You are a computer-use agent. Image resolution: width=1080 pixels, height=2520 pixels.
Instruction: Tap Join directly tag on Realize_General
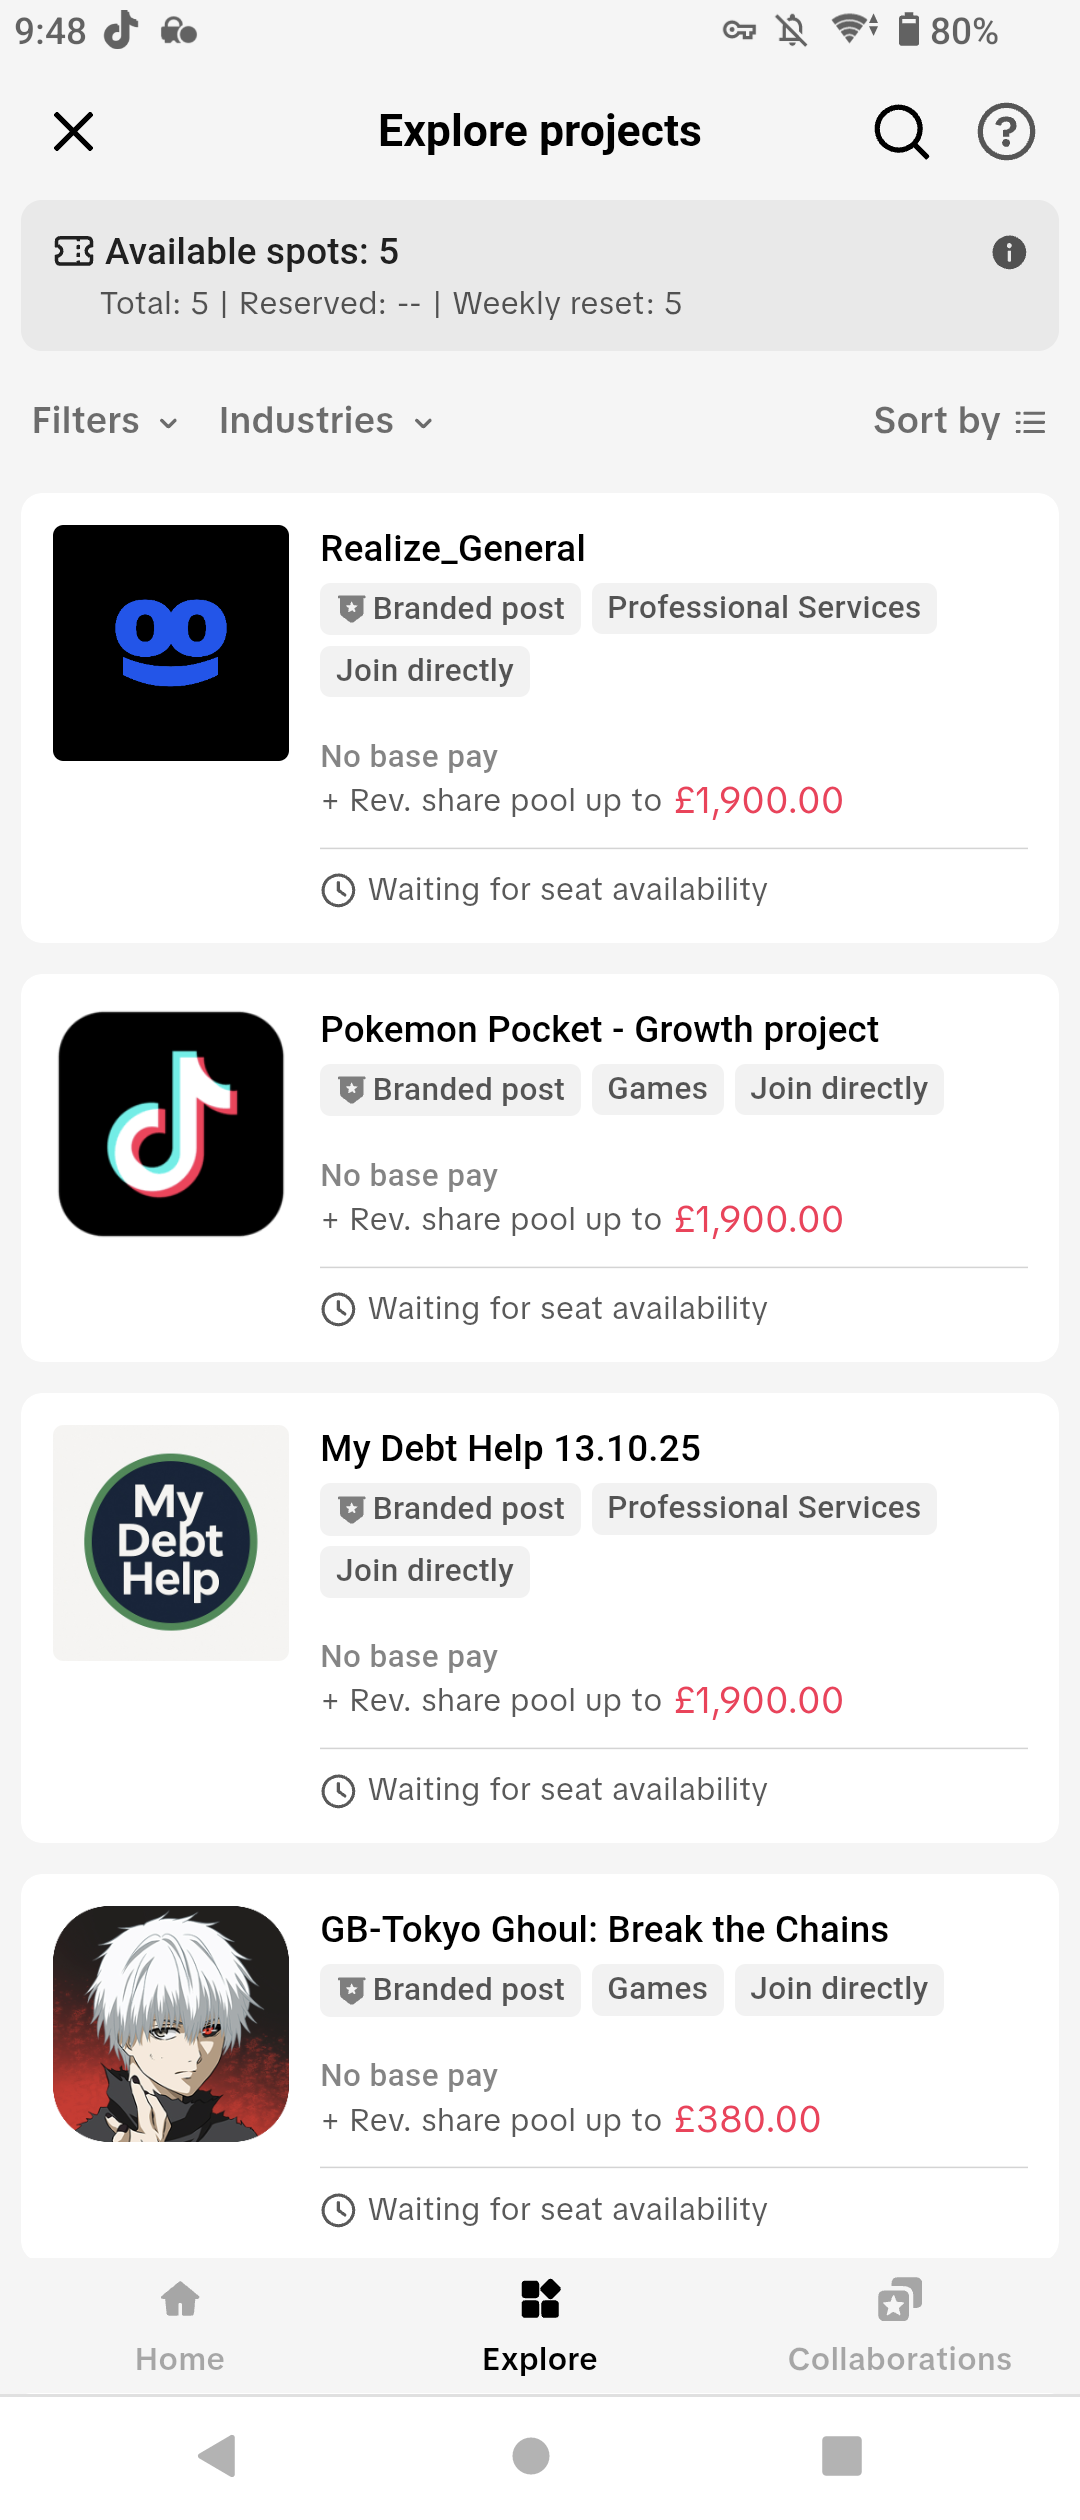(x=425, y=671)
